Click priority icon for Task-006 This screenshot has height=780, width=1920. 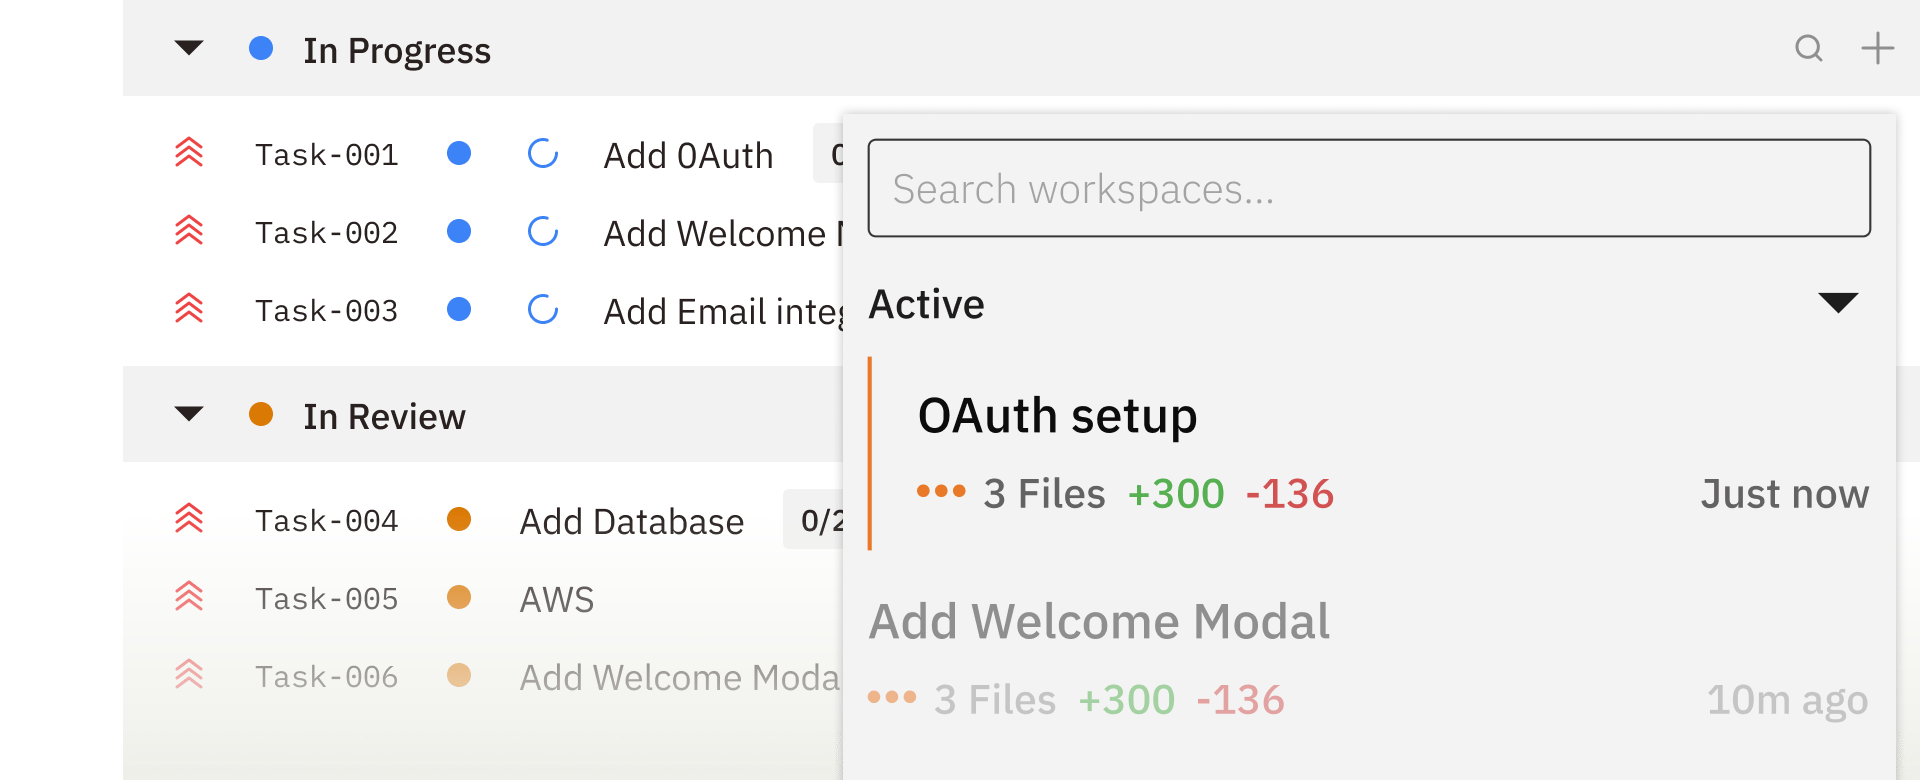click(x=189, y=675)
